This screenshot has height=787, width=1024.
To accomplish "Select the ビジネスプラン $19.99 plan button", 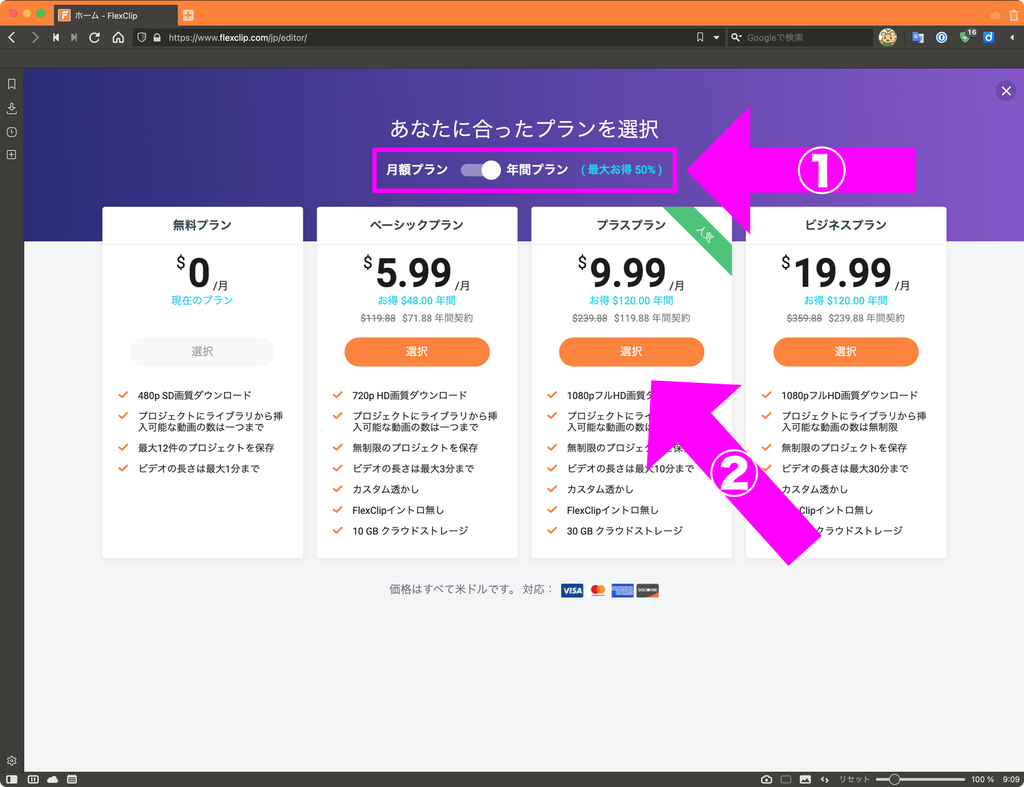I will point(845,352).
